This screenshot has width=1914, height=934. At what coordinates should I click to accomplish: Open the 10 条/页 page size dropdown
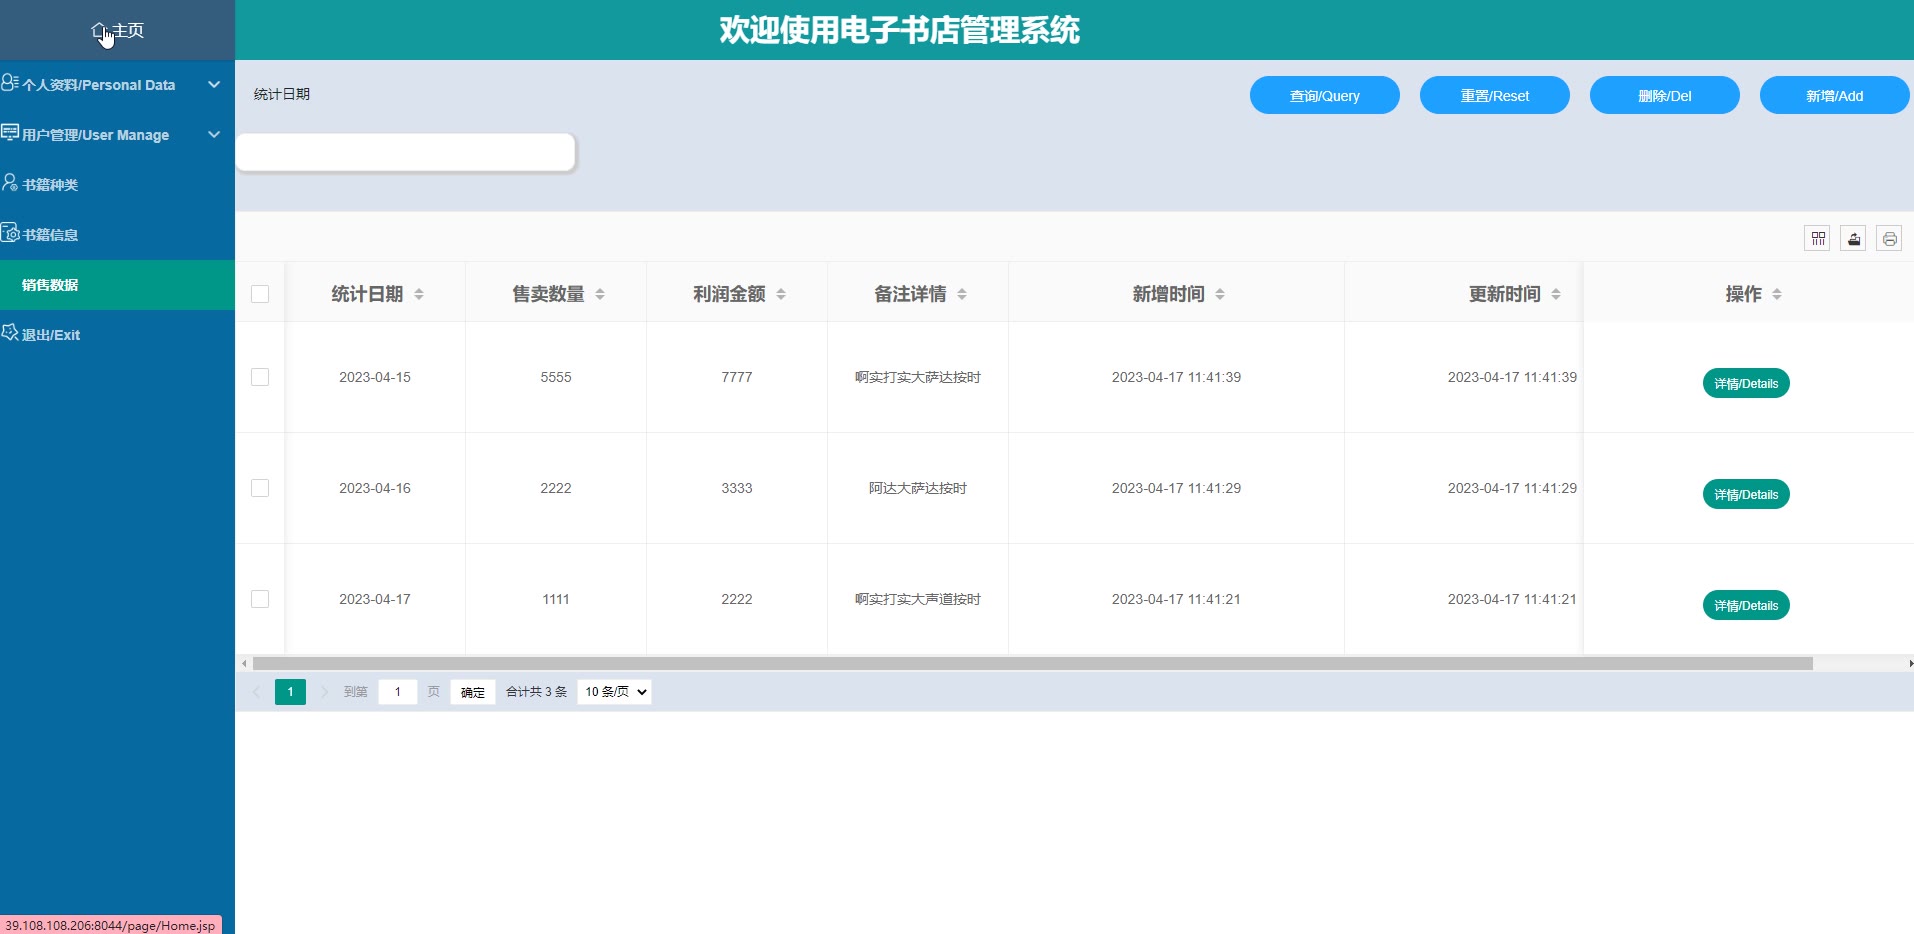[614, 692]
